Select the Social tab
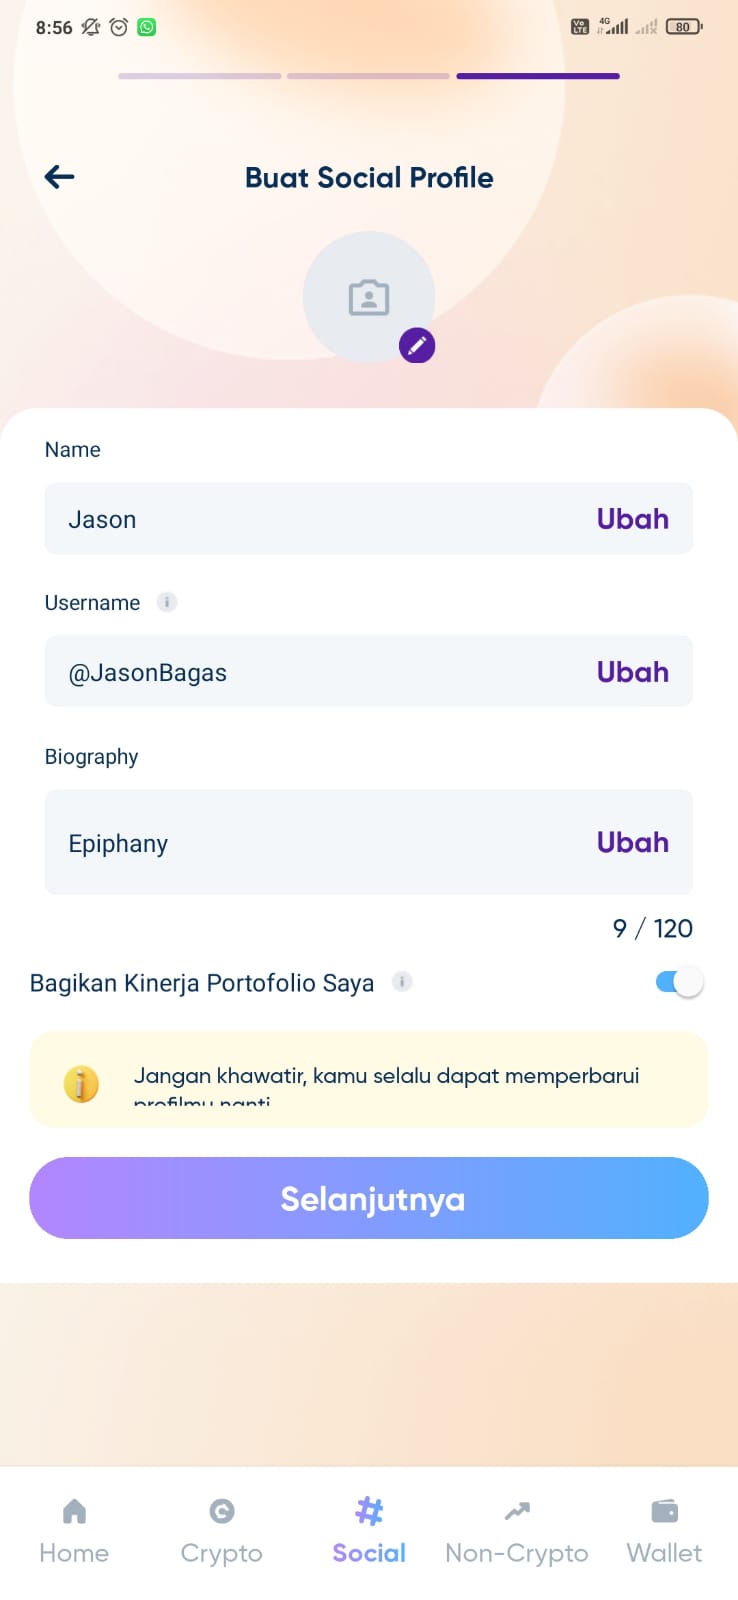This screenshot has height=1600, width=738. tap(369, 1531)
